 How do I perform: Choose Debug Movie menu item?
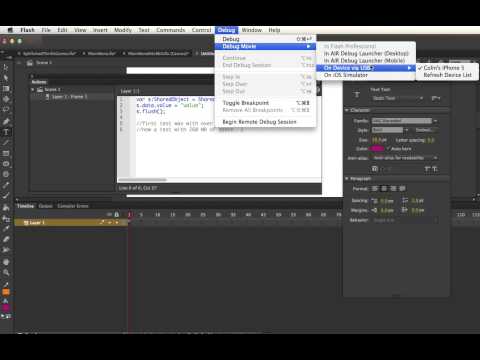click(265, 46)
